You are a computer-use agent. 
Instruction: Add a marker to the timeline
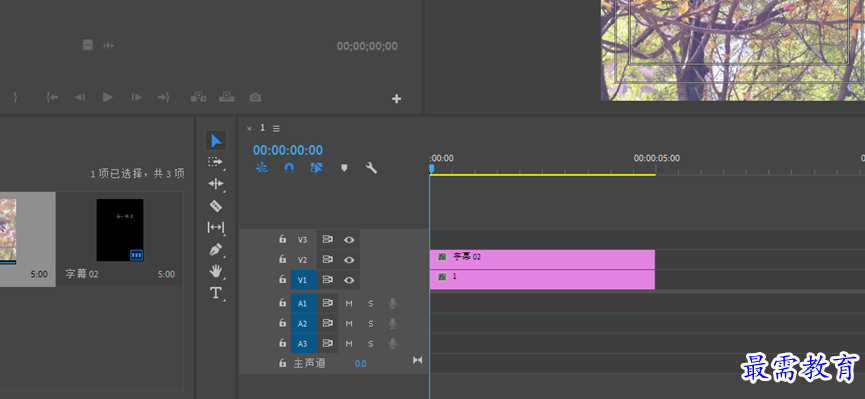click(x=344, y=168)
